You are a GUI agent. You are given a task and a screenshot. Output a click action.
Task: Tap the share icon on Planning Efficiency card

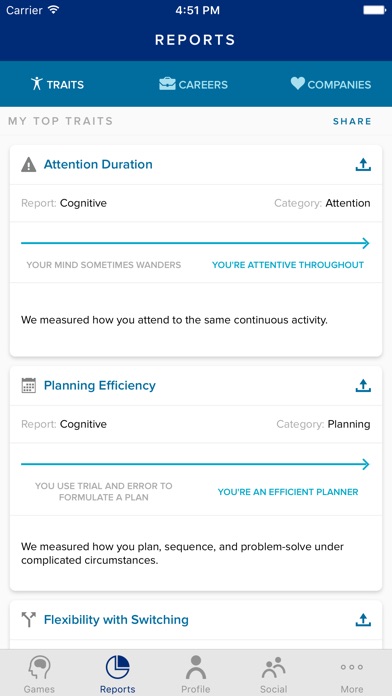[x=363, y=385]
